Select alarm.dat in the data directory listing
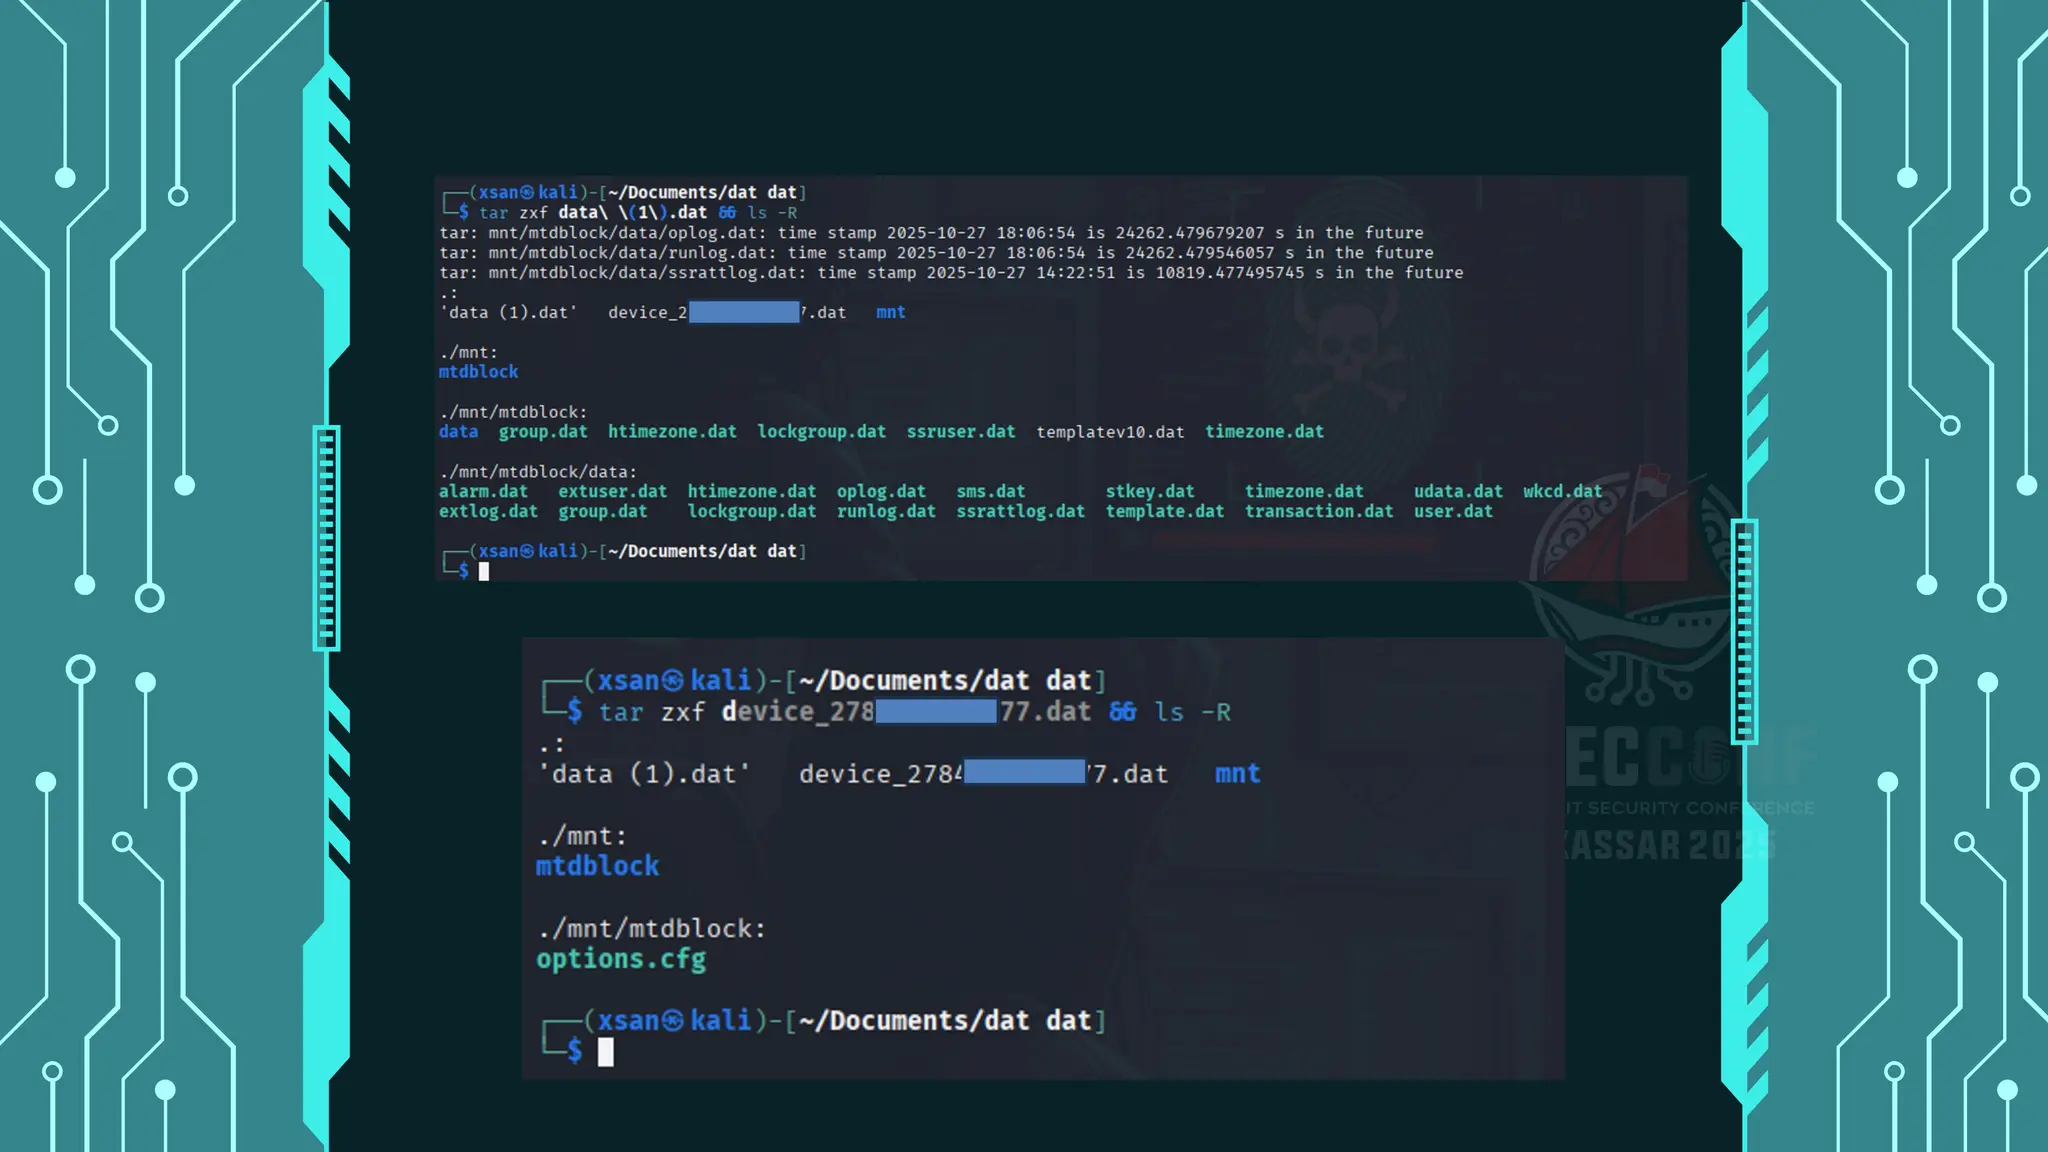The image size is (2048, 1152). coord(483,492)
